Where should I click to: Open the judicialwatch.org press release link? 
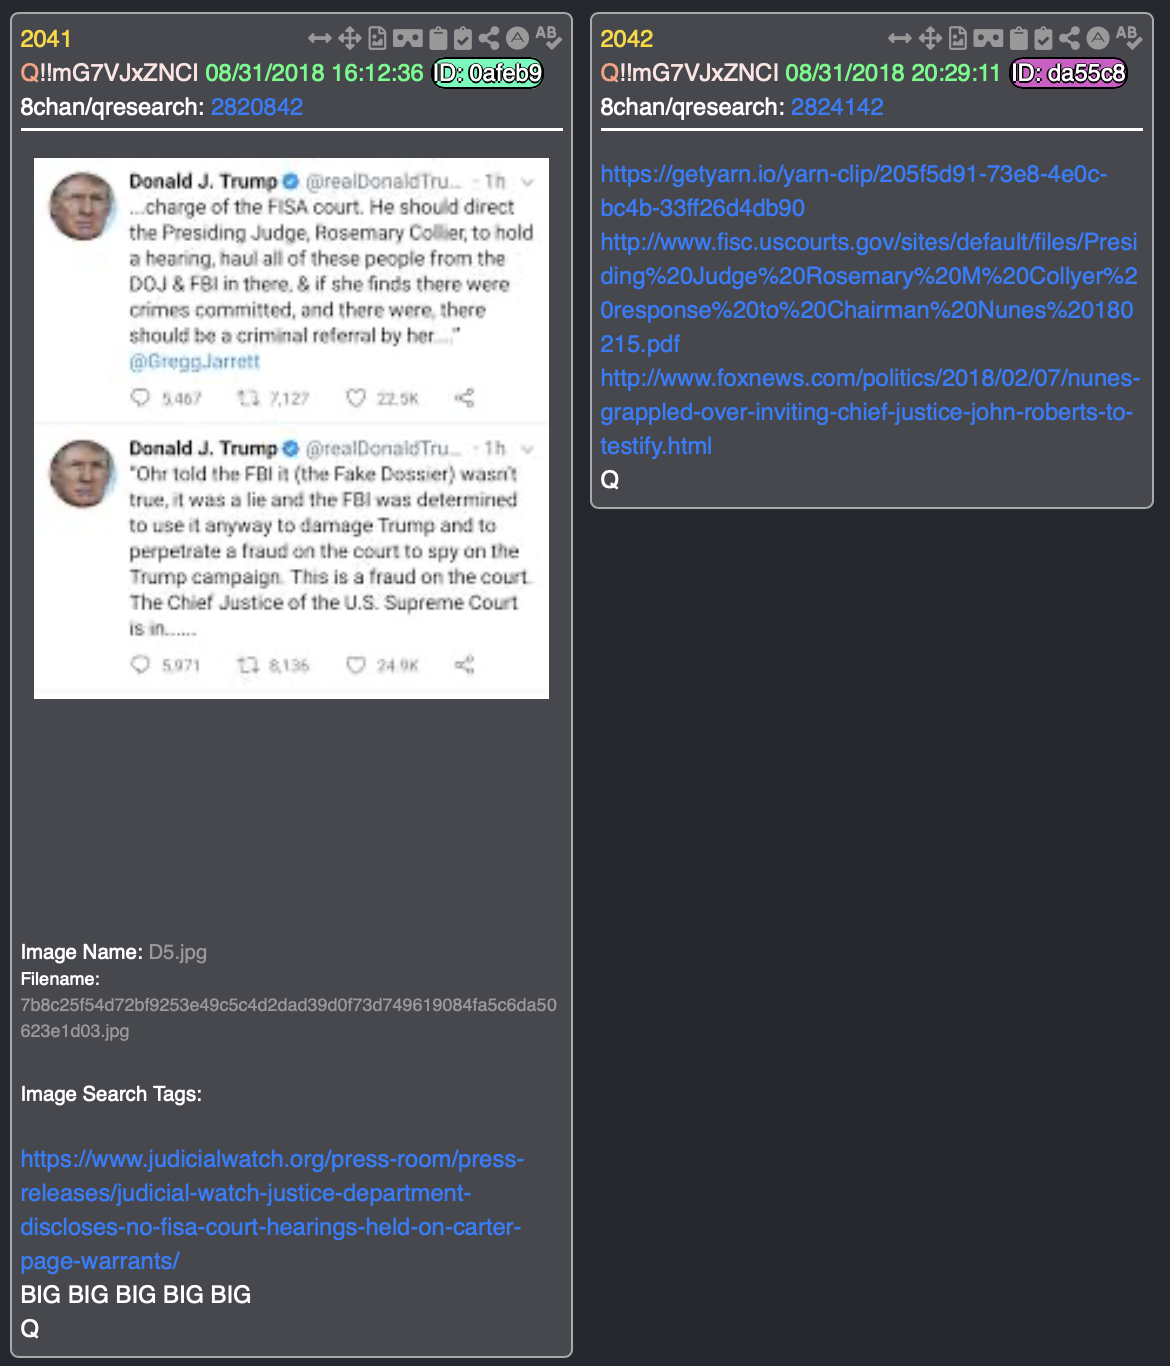pos(271,1210)
